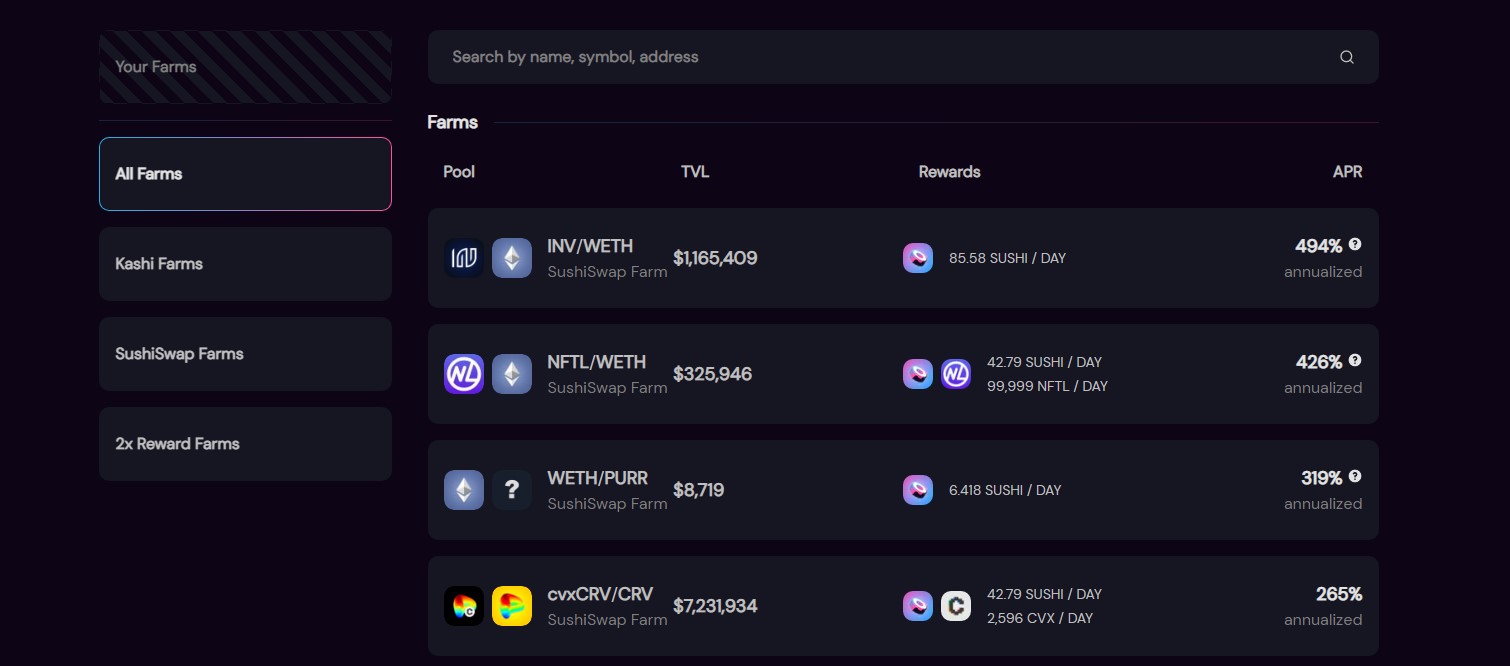Screen dimensions: 1510x666
Task: Sort farms by Pool column header
Action: 459,172
